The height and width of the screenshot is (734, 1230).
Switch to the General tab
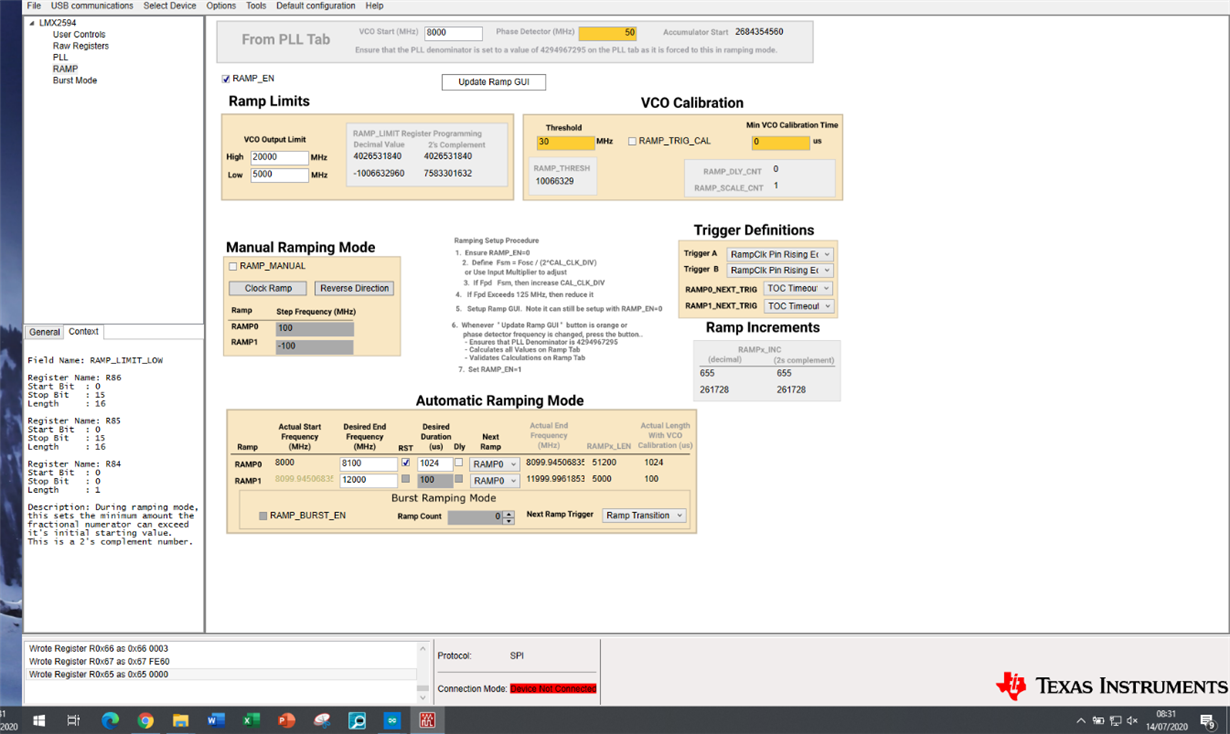[44, 332]
